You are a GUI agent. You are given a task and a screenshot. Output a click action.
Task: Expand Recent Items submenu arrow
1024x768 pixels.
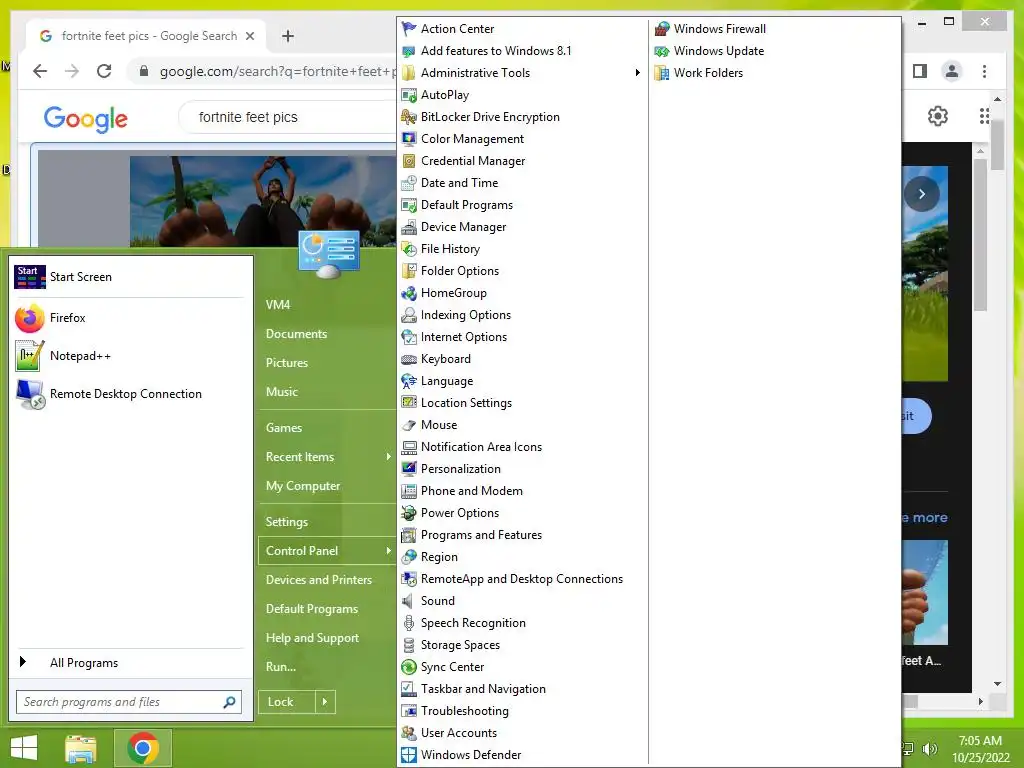pos(388,456)
